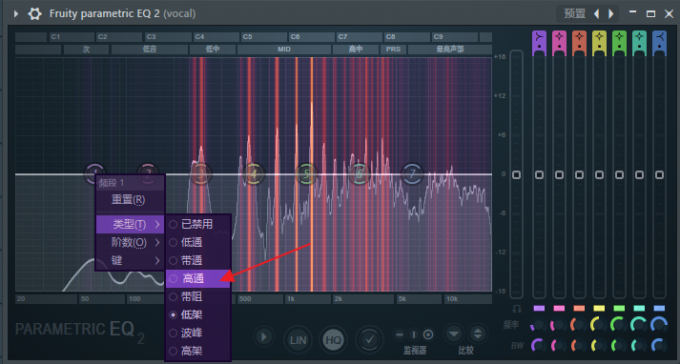680x364 pixels.
Task: Select band node 7 on the graph
Action: 412,174
